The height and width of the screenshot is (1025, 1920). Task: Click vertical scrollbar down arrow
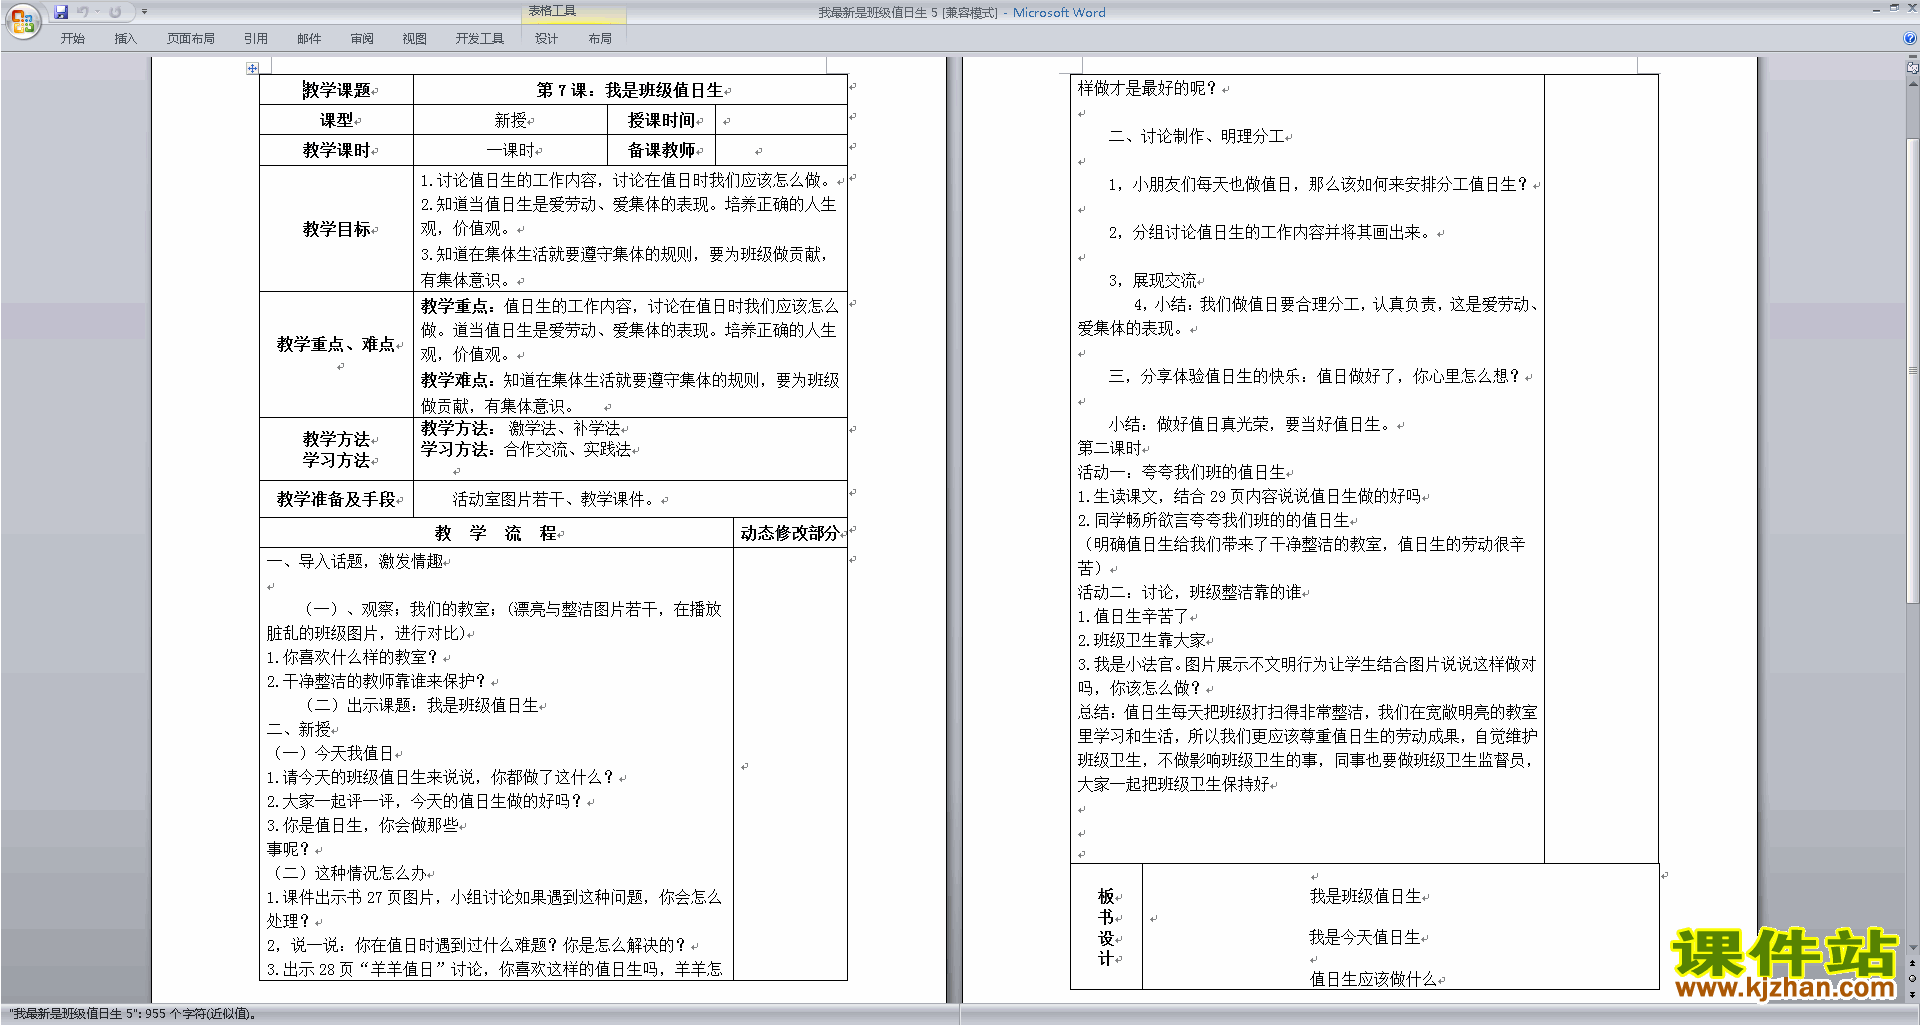coord(1912,948)
